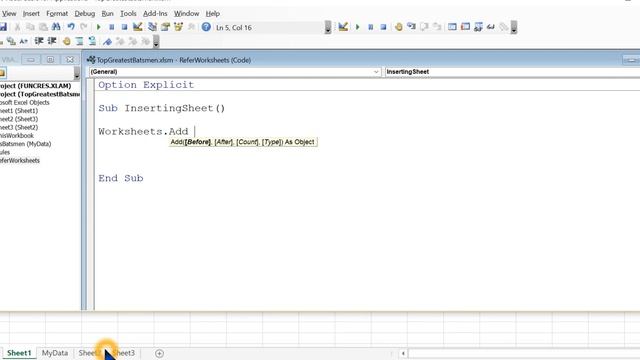Click the Uncomment Block icon

[x=92, y=41]
